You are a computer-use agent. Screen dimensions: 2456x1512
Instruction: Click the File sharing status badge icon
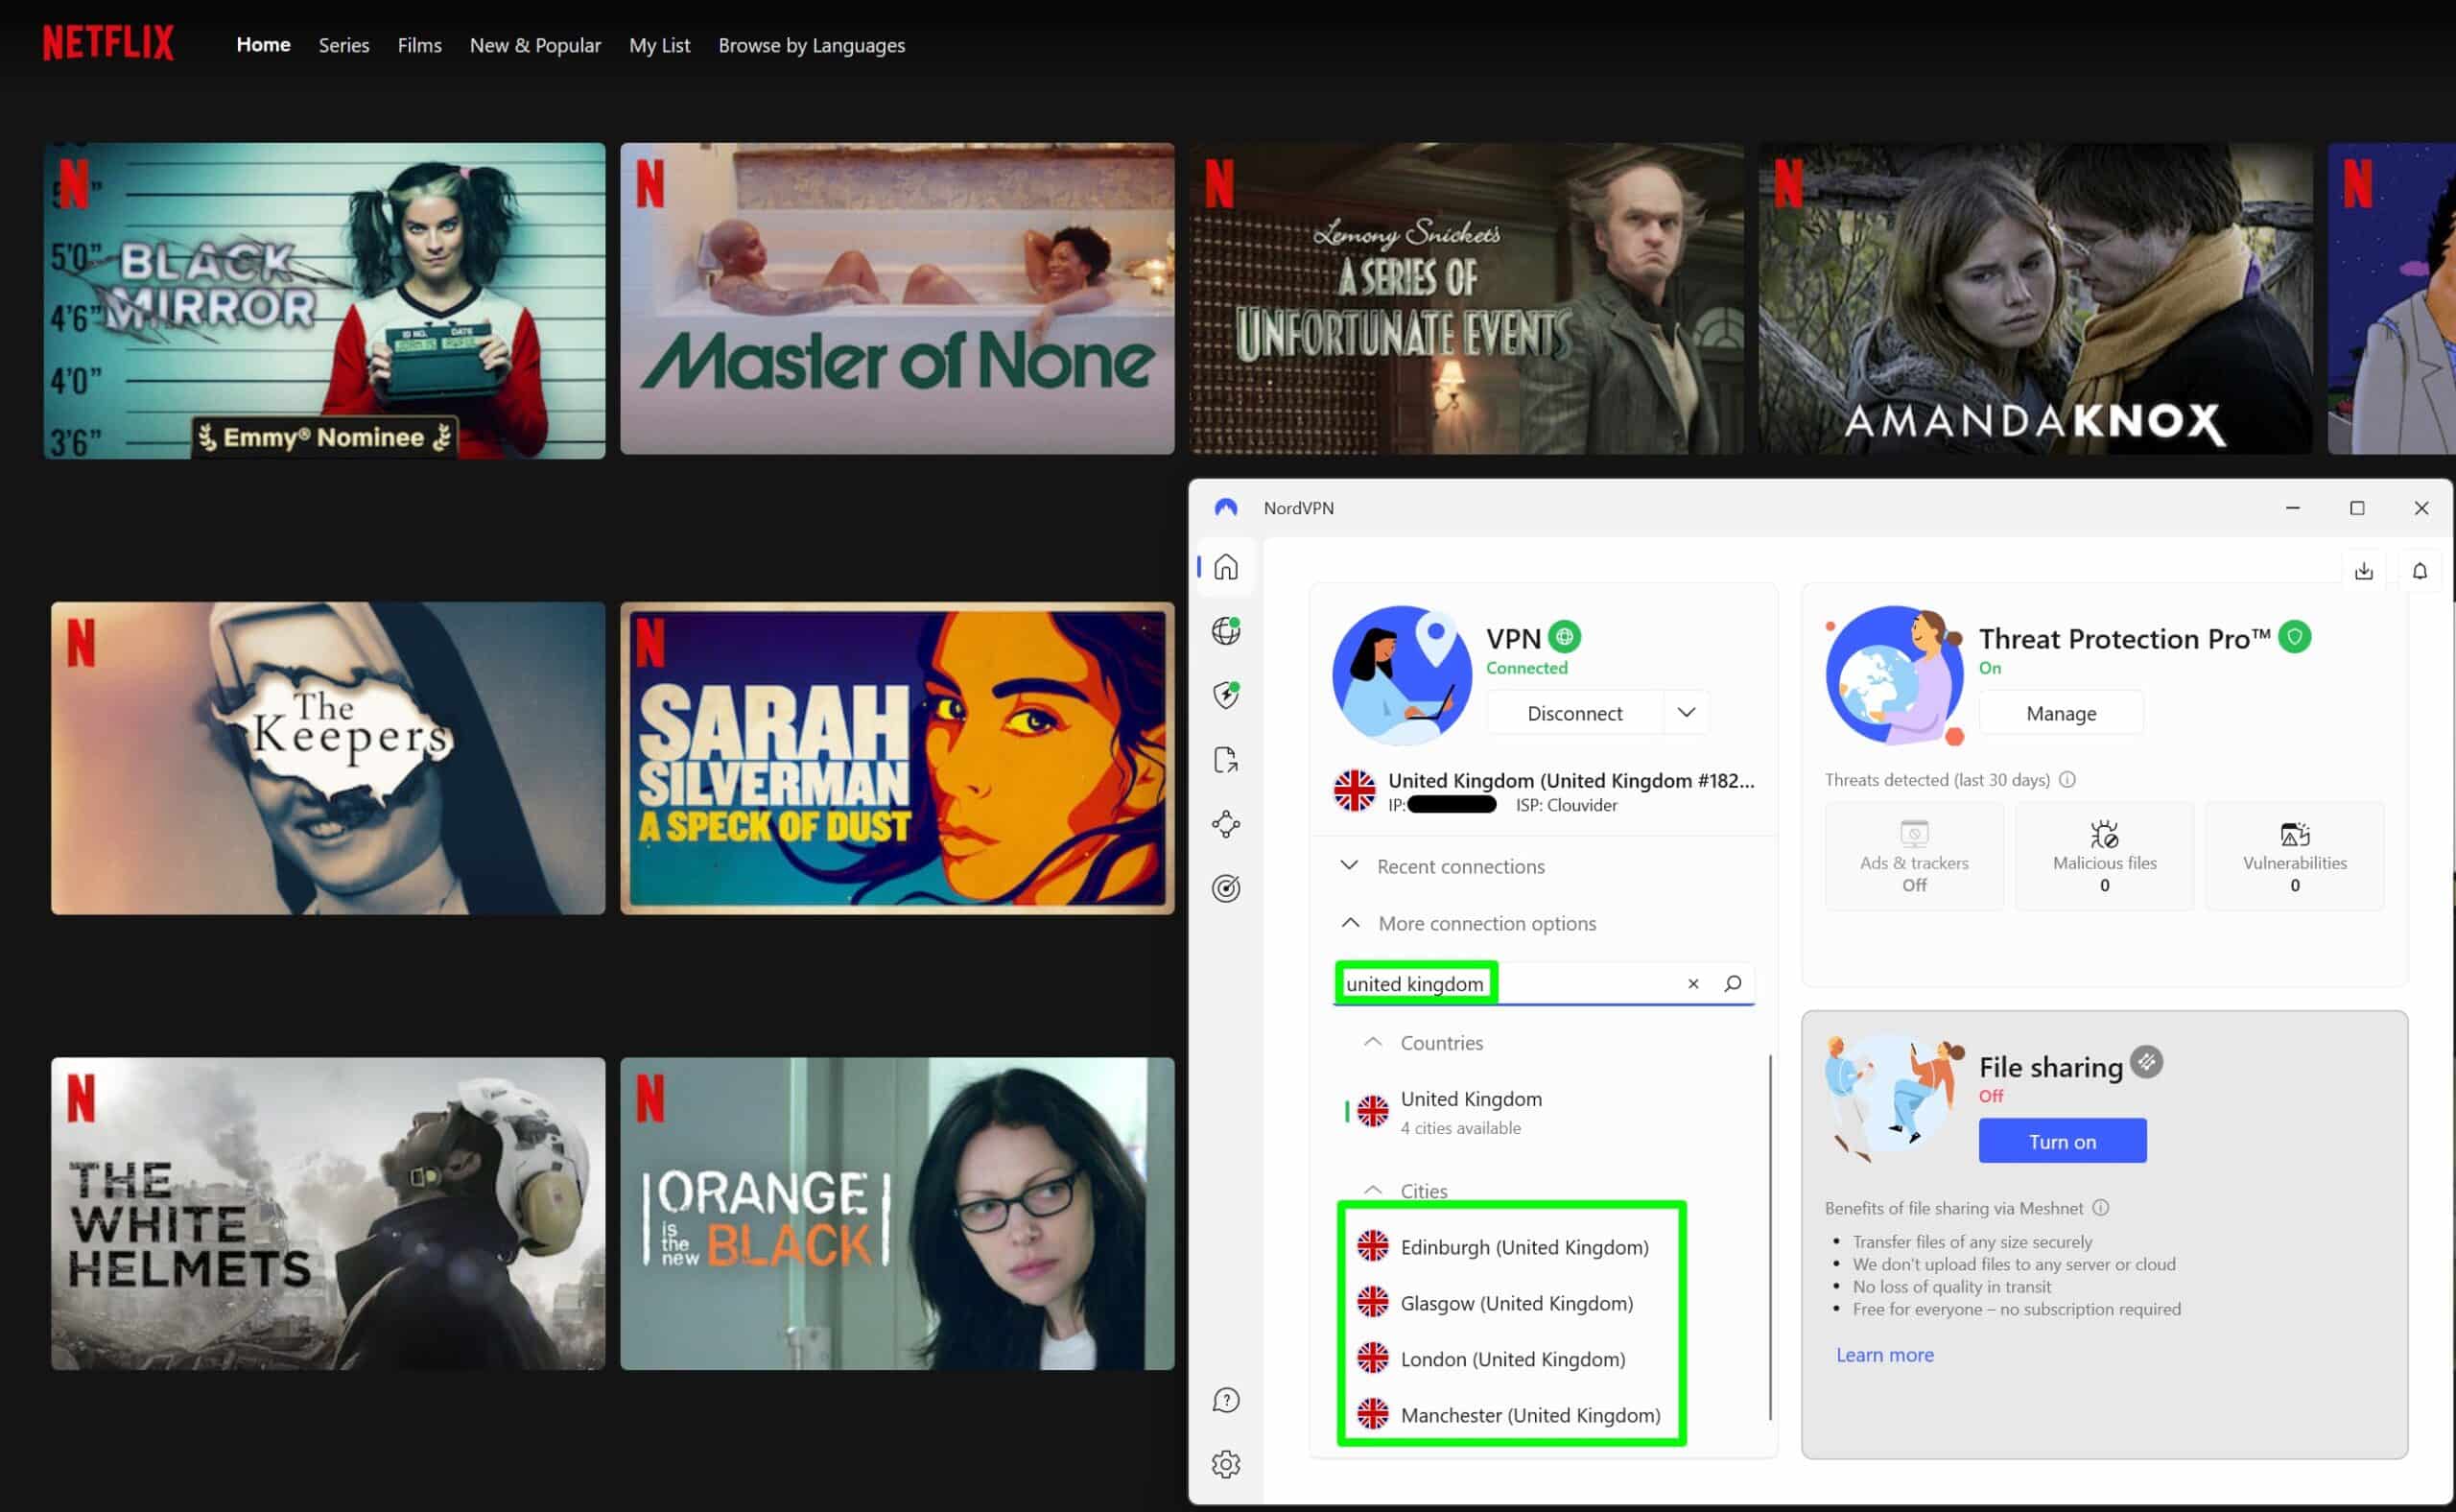point(2146,1062)
